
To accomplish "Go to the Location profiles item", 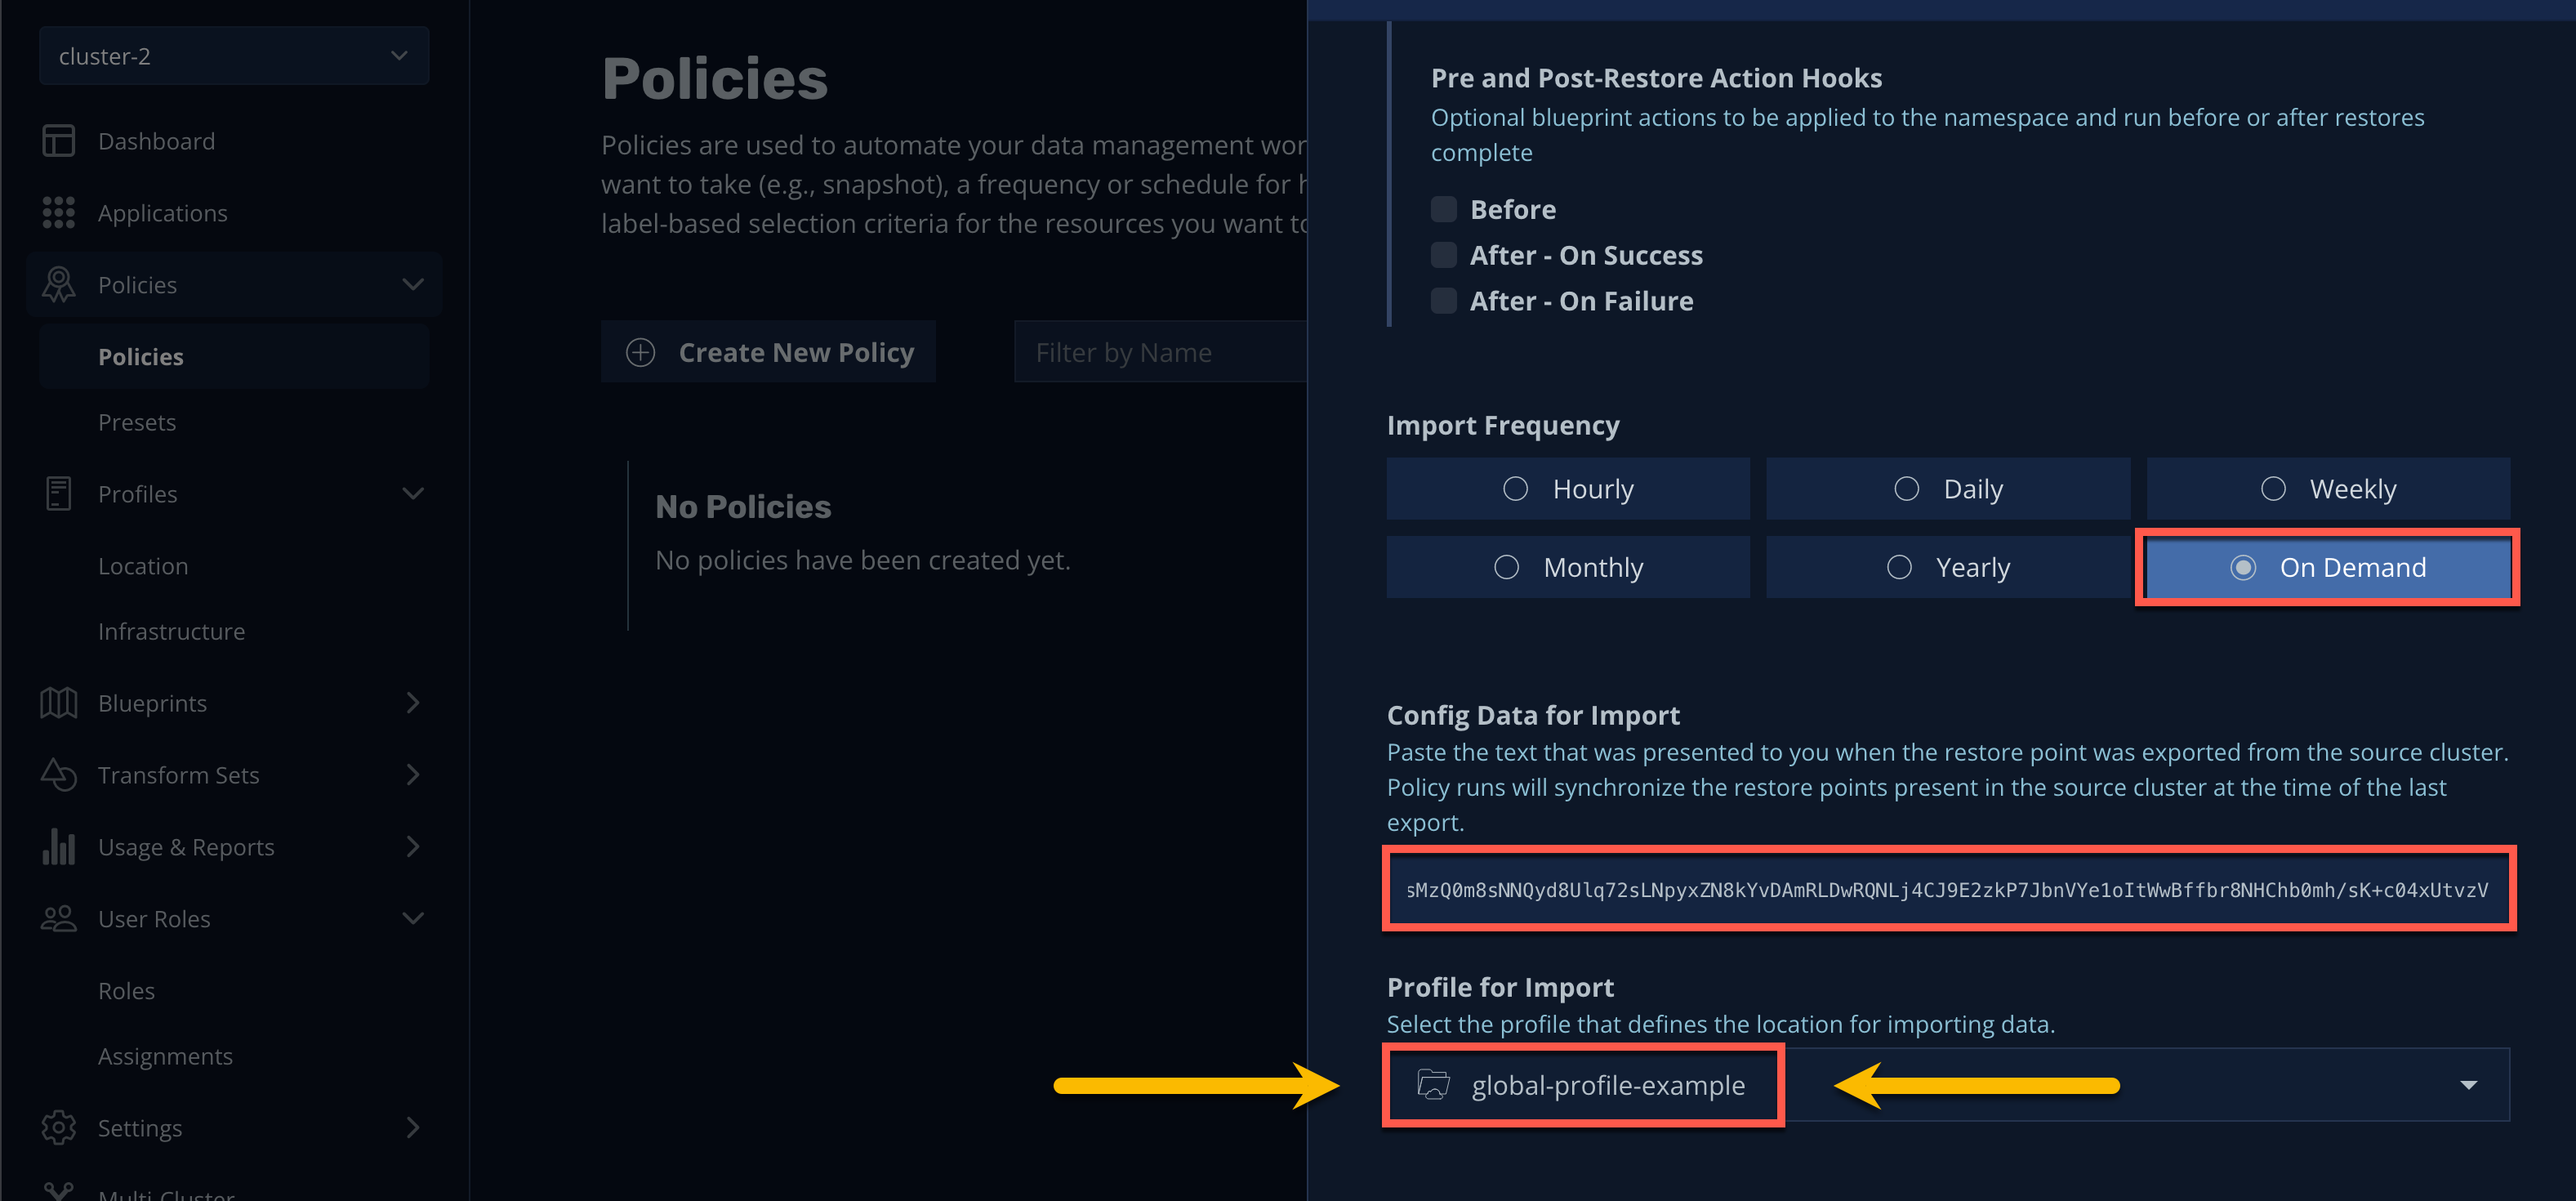I will [x=143, y=566].
